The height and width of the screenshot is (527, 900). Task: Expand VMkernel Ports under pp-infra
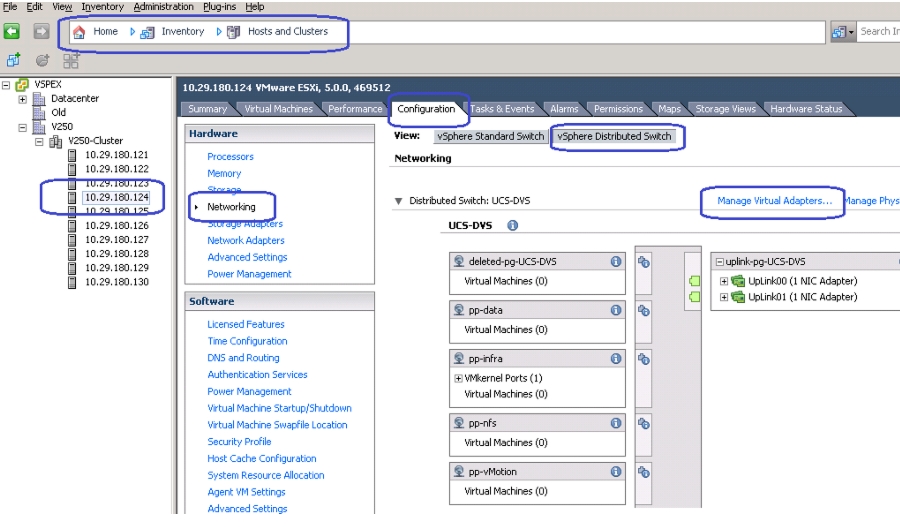pyautogui.click(x=458, y=378)
